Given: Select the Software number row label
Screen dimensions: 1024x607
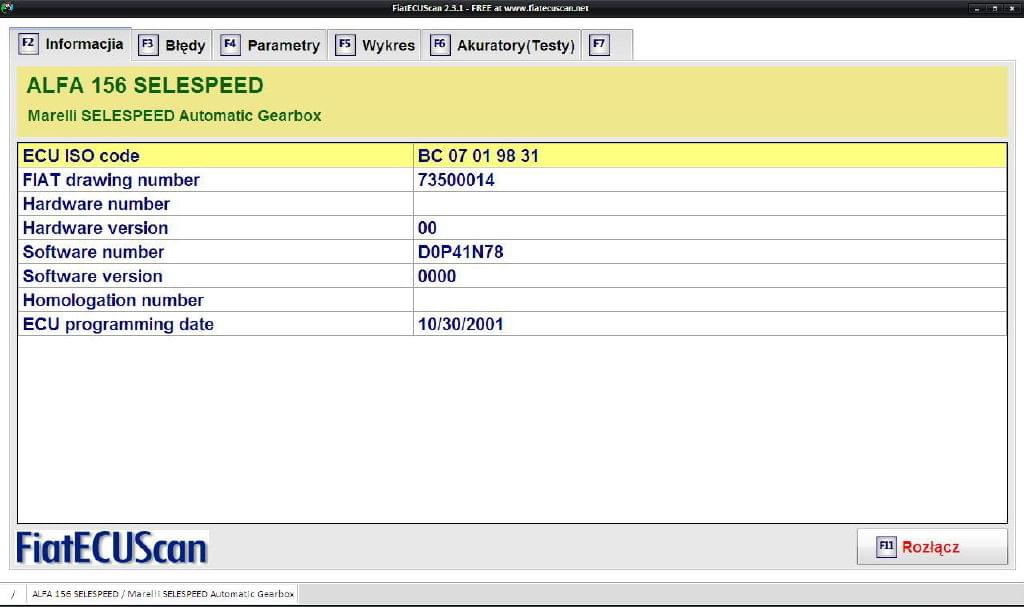Looking at the screenshot, I should (93, 252).
